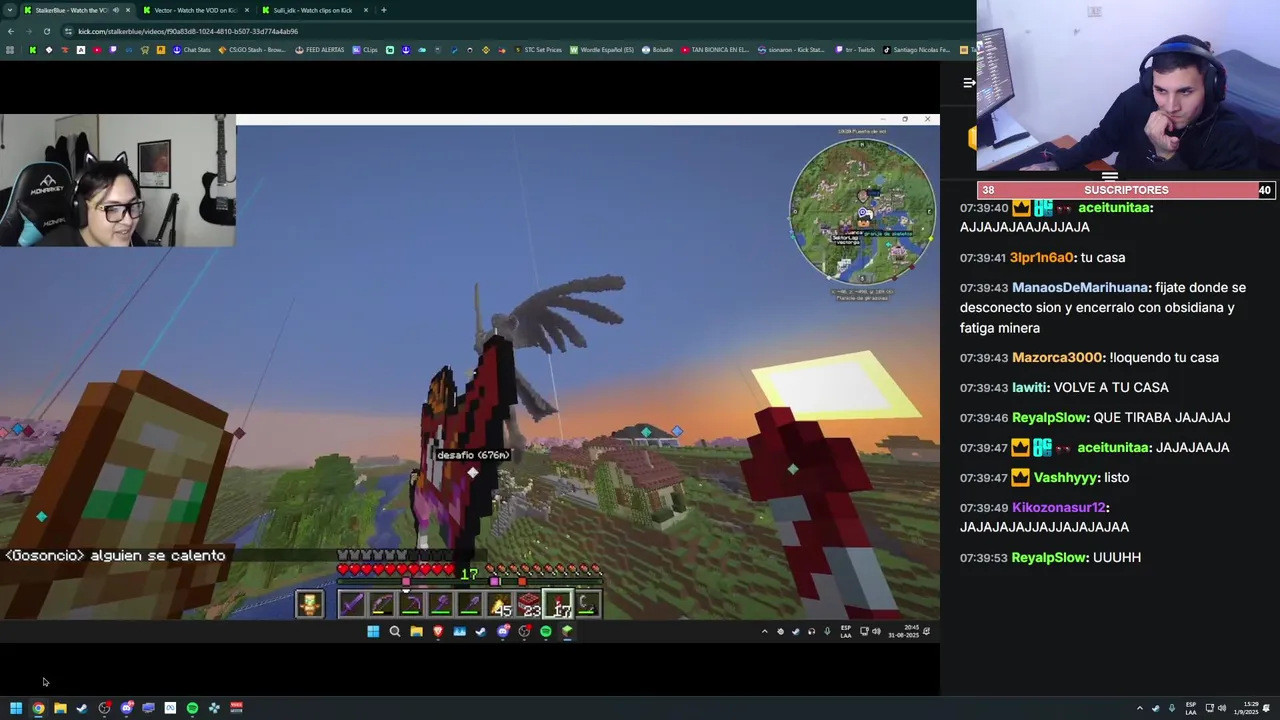Viewport: 1280px width, 720px height.
Task: Click Start button on the video's taskbar
Action: tap(373, 631)
